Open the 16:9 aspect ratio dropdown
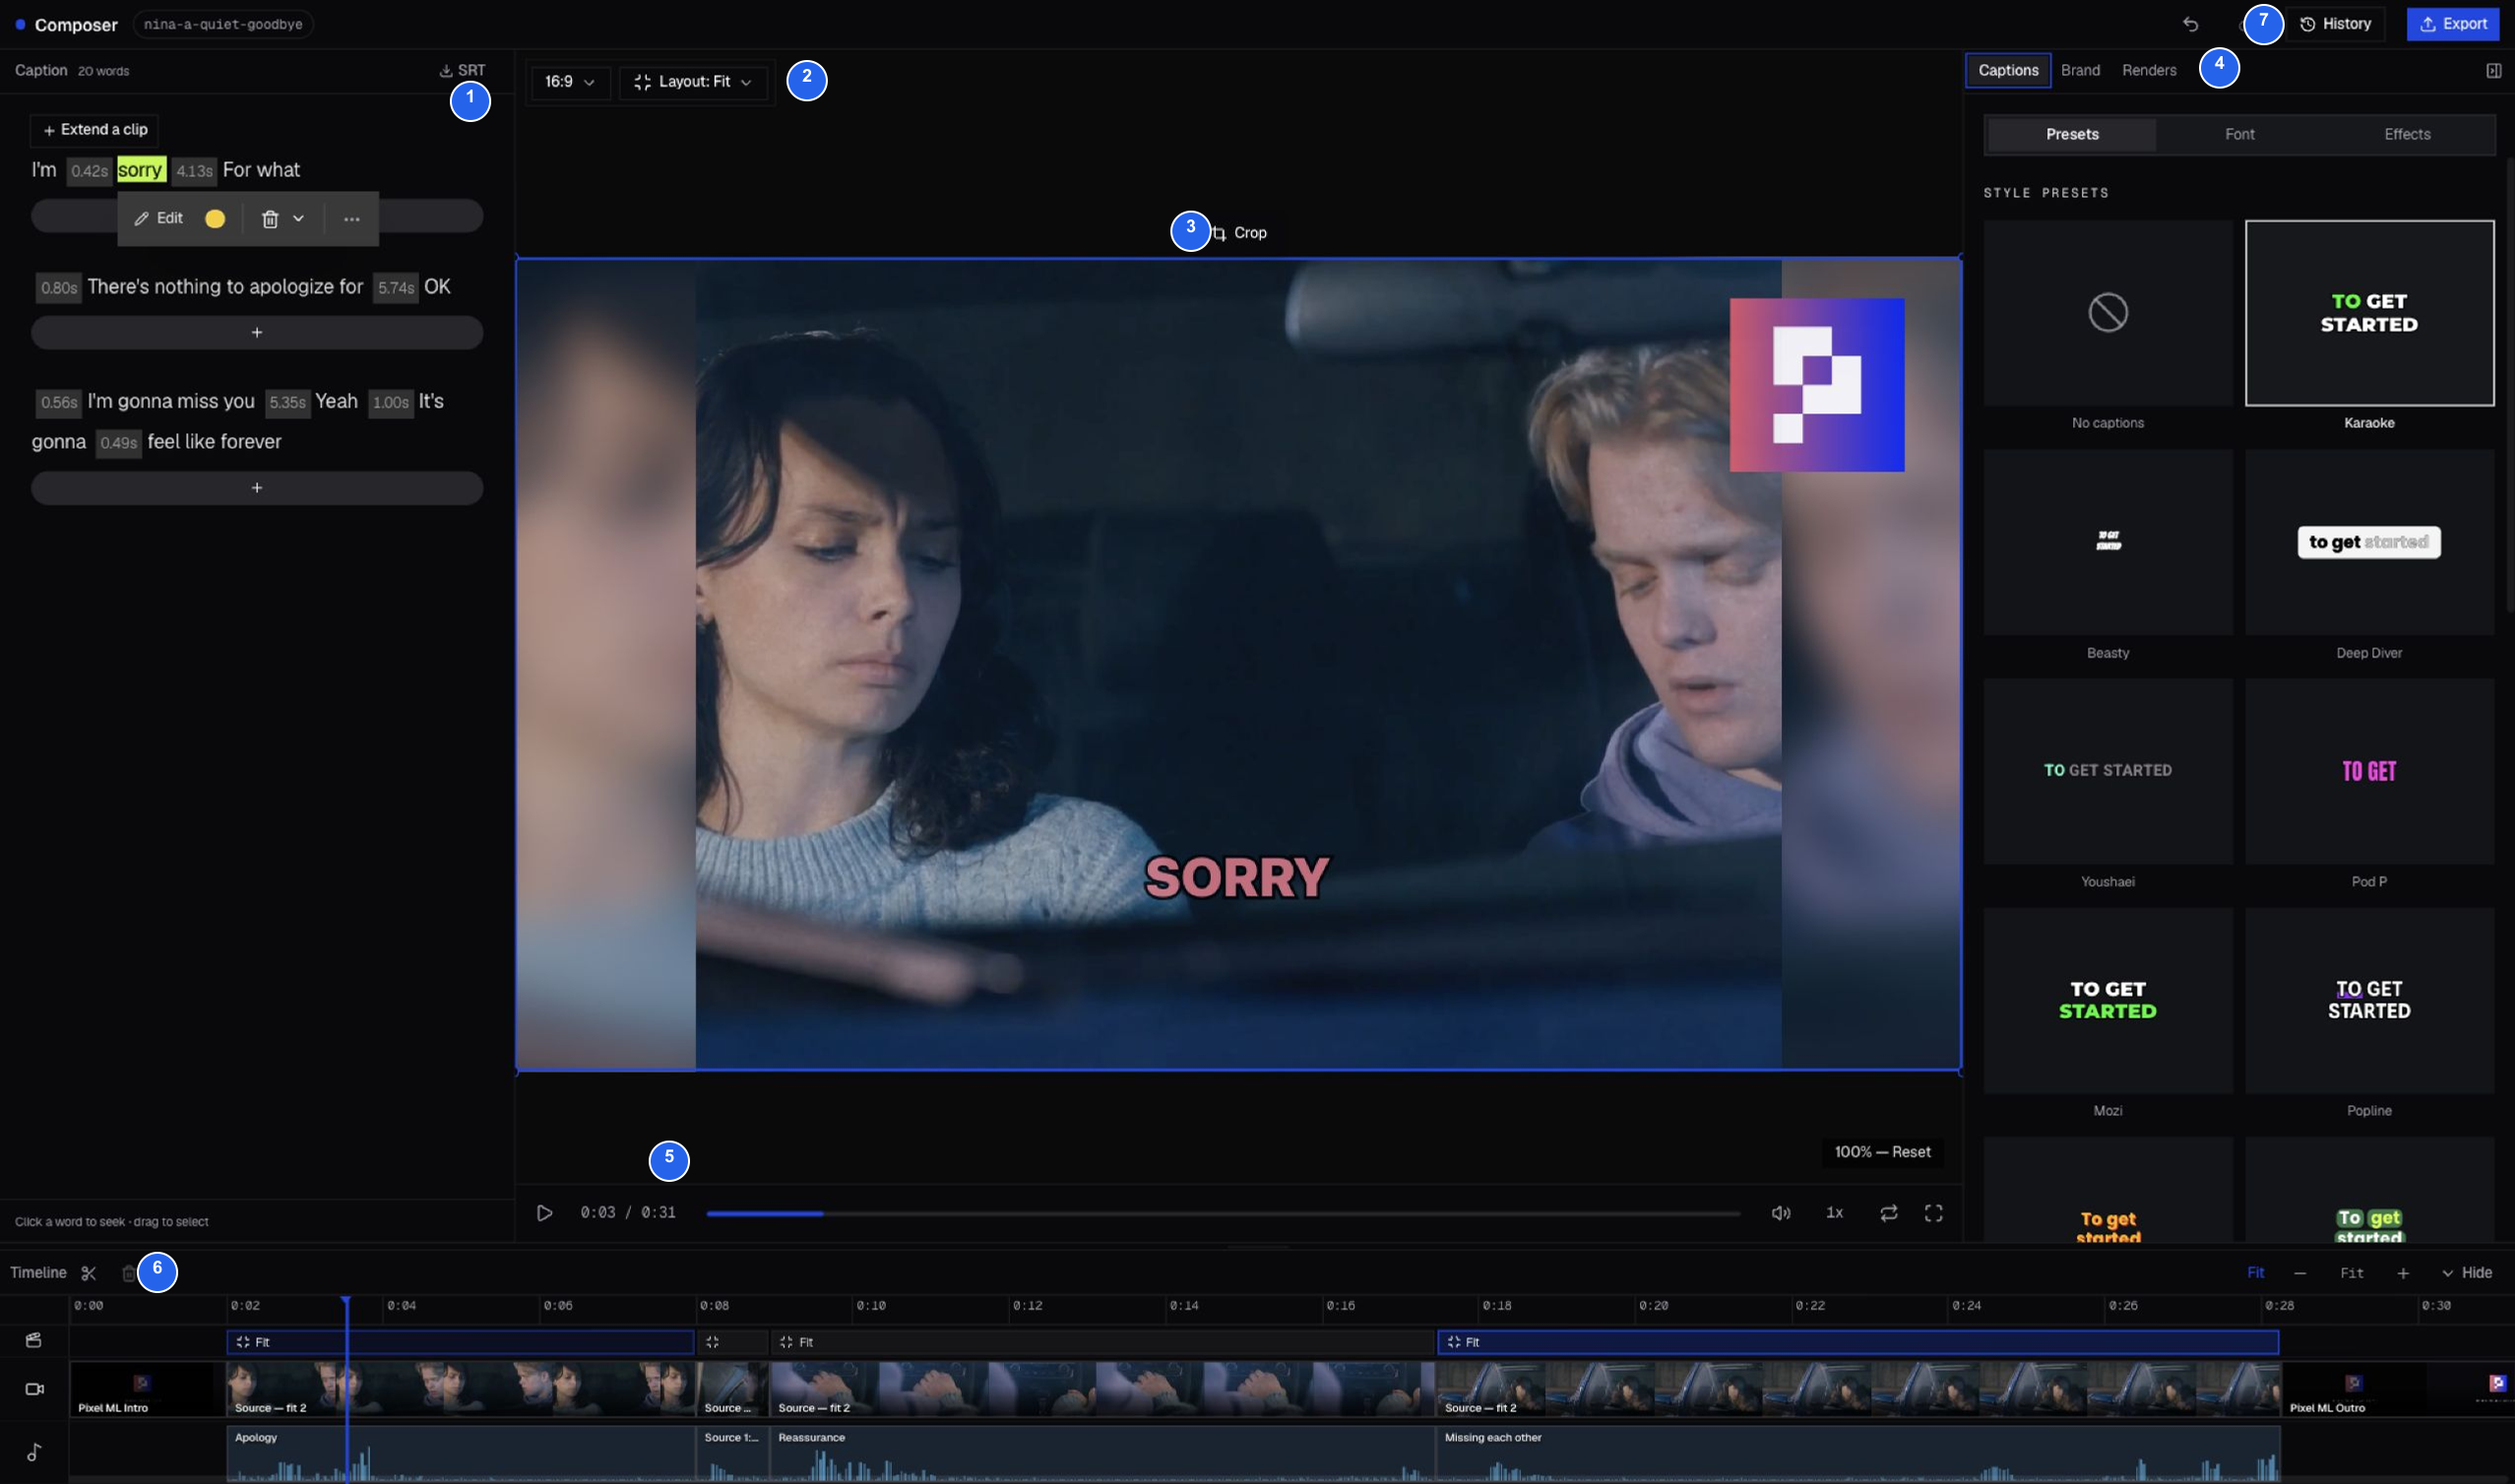This screenshot has width=2515, height=1484. click(x=569, y=82)
